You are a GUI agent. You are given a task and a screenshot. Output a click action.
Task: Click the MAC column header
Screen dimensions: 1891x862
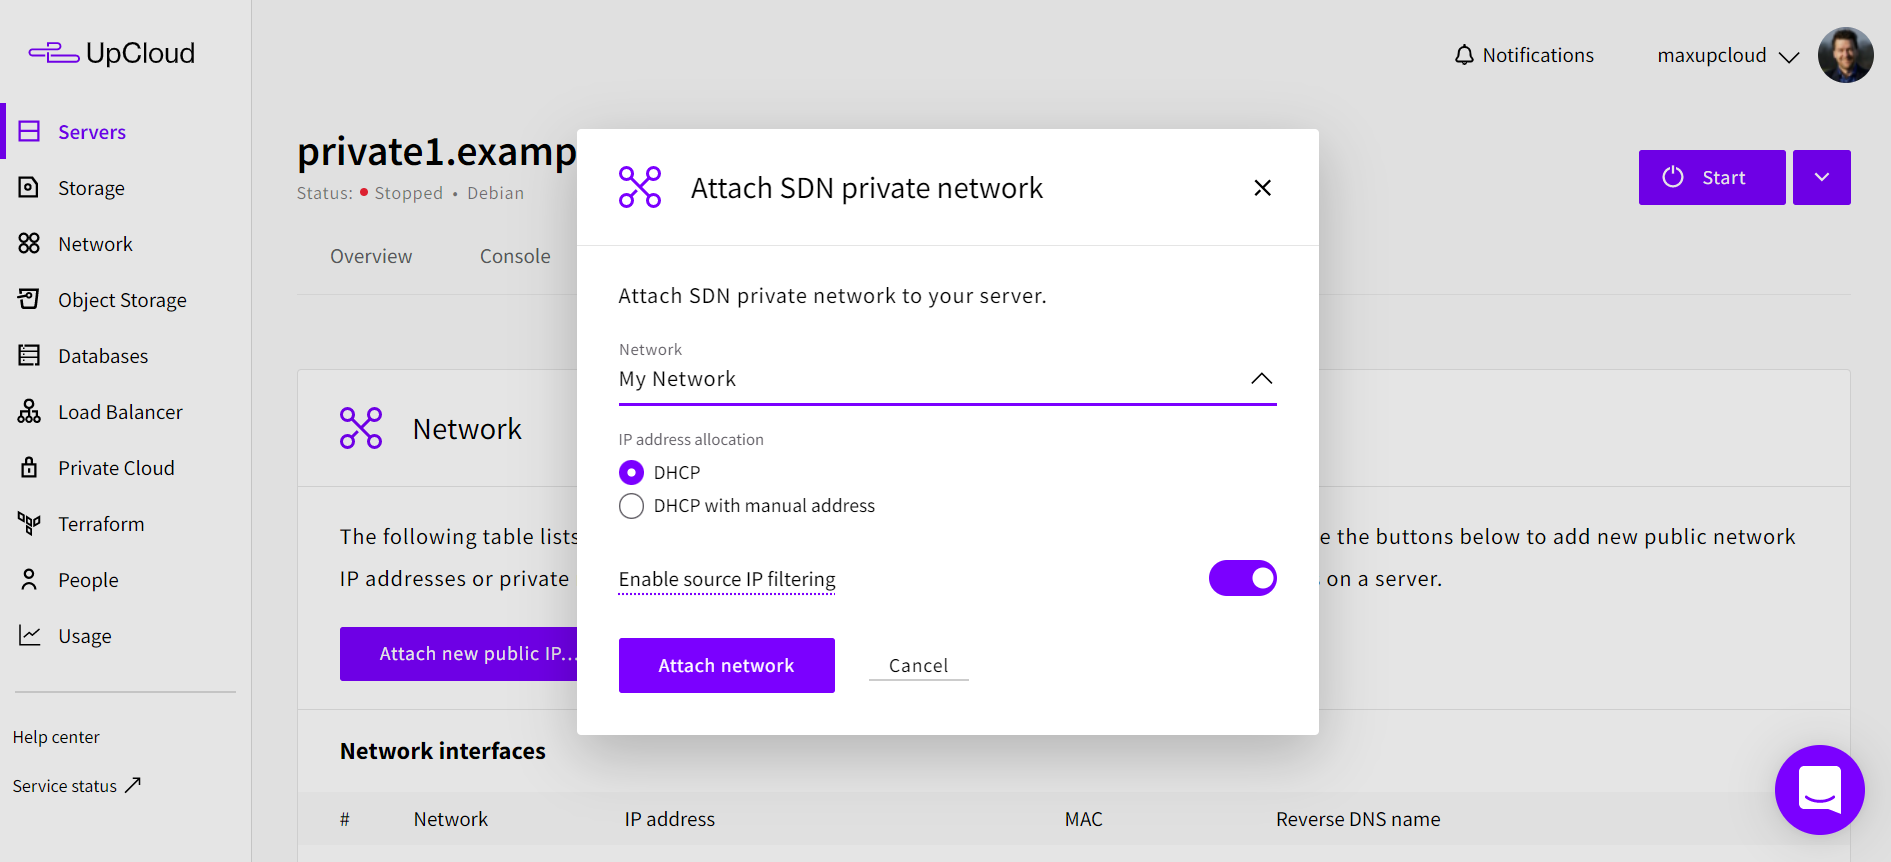click(x=1084, y=819)
